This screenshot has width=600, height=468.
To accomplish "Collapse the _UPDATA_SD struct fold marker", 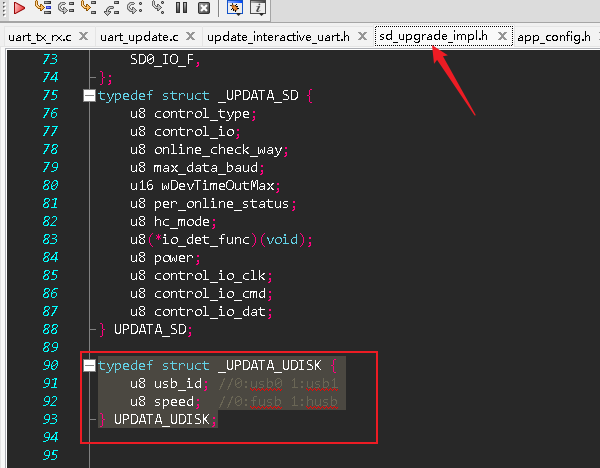I will (x=89, y=95).
